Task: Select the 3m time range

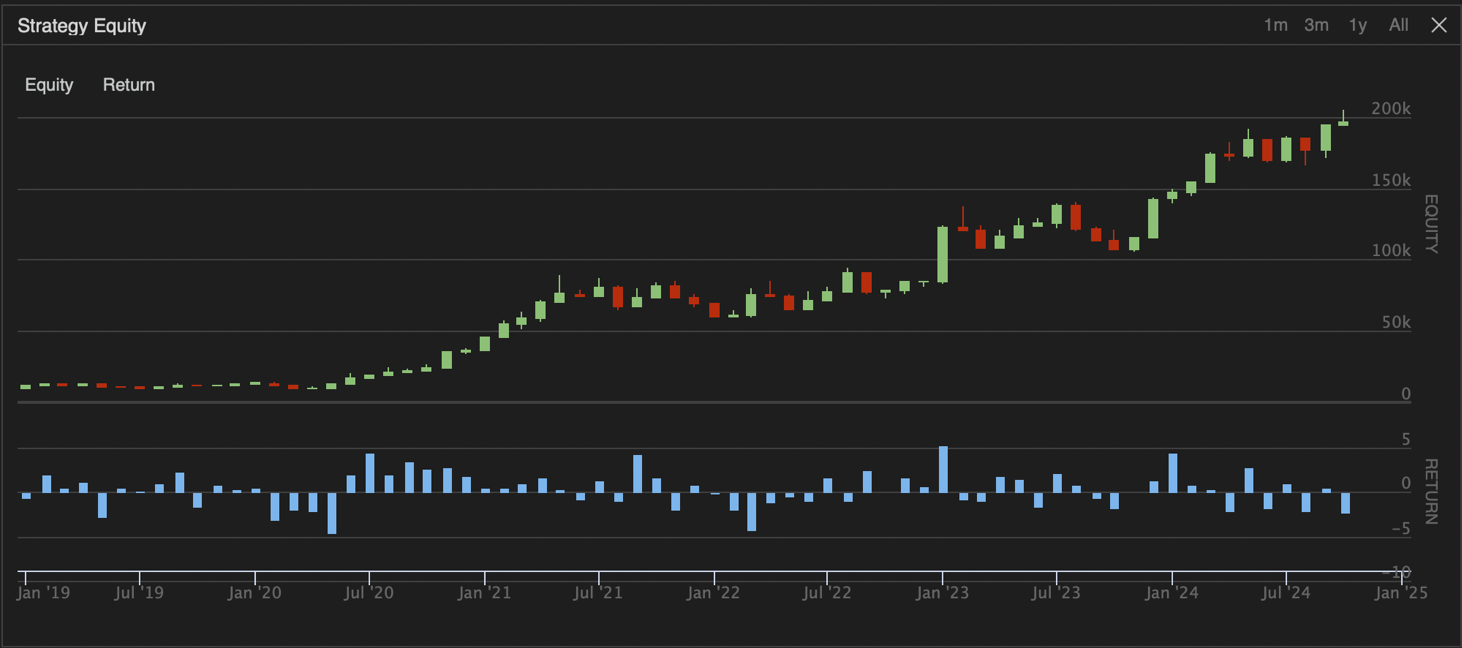Action: (x=1316, y=25)
